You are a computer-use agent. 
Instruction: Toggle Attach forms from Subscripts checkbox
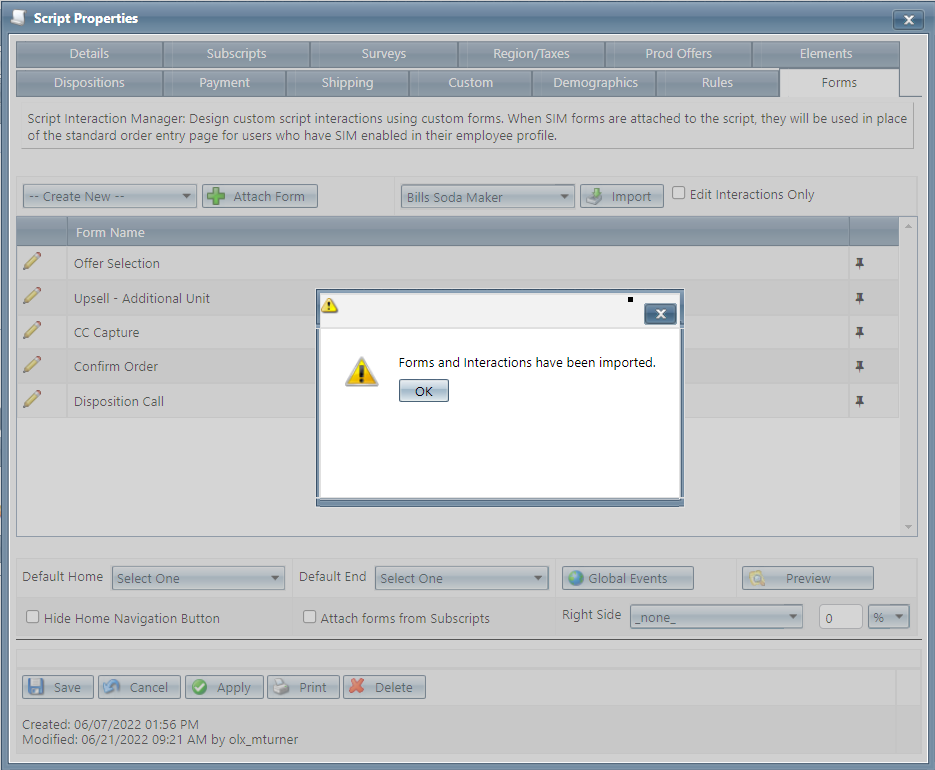[x=310, y=618]
